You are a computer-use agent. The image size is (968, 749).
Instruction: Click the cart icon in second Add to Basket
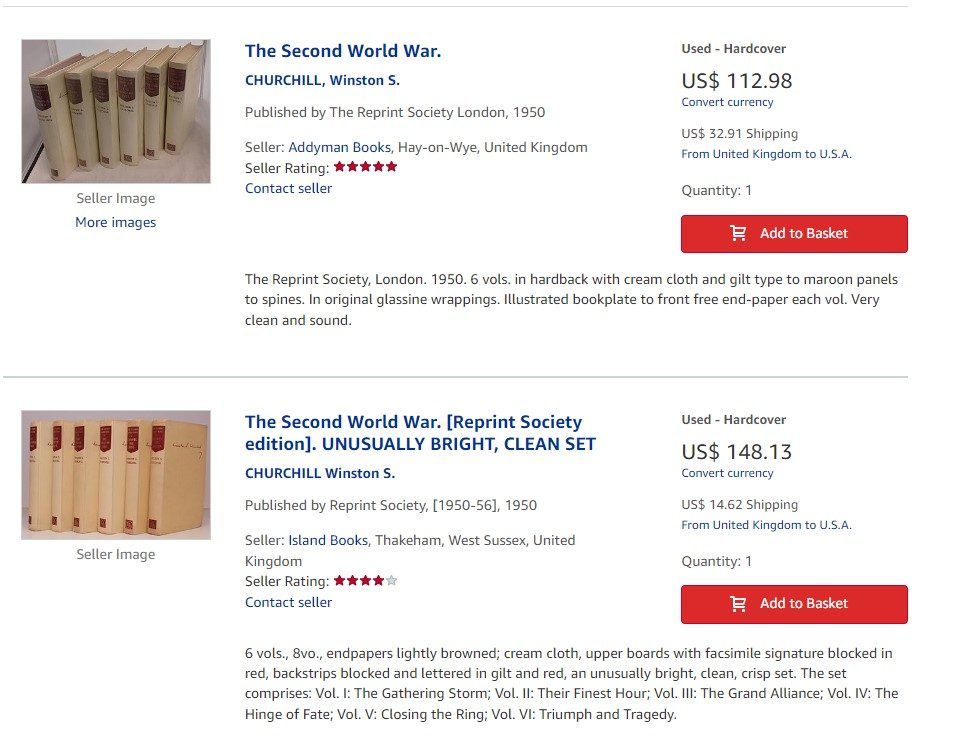(x=738, y=603)
